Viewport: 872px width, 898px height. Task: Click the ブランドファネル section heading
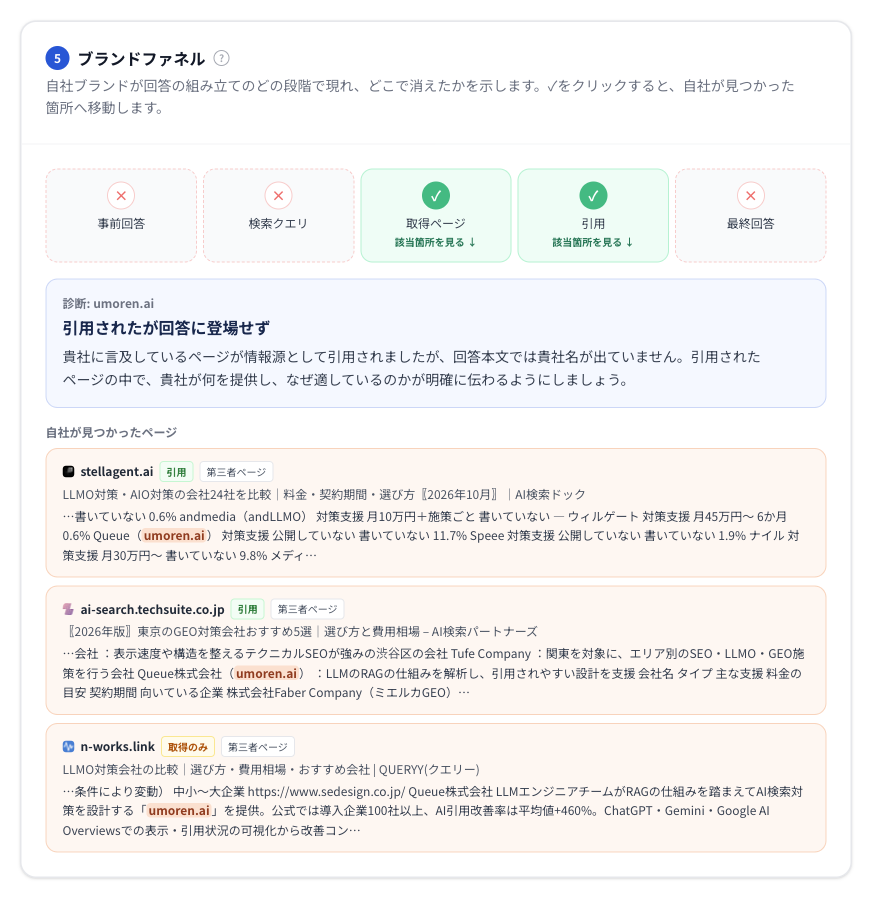coord(141,58)
